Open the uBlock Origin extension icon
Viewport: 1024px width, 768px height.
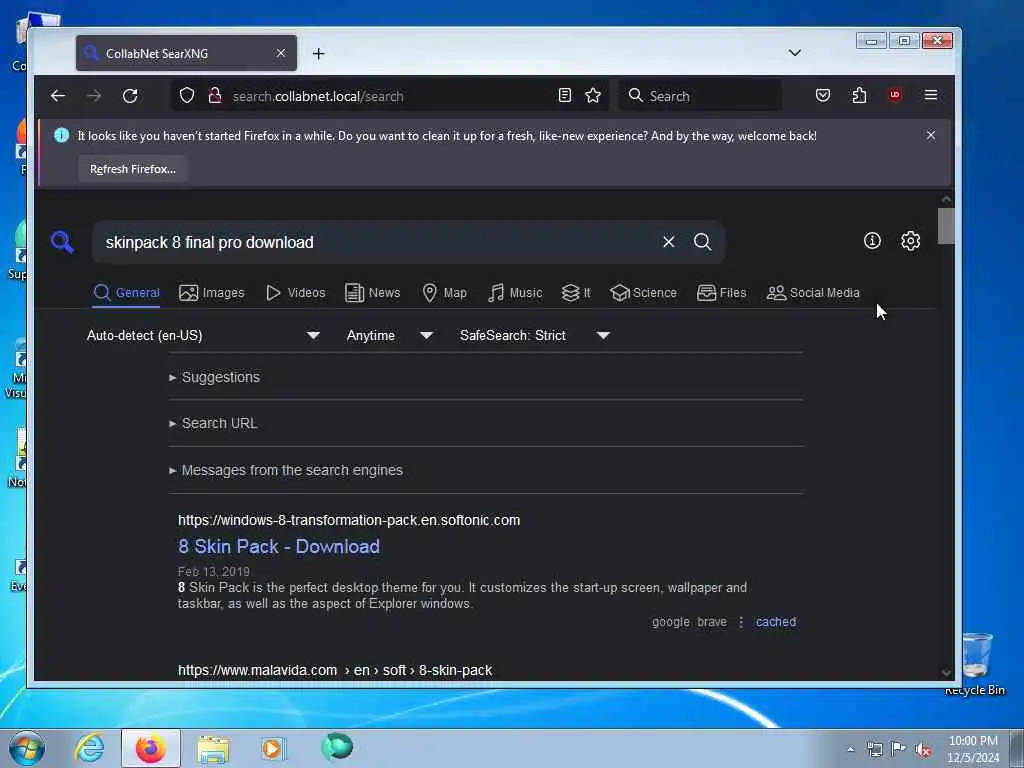(895, 95)
